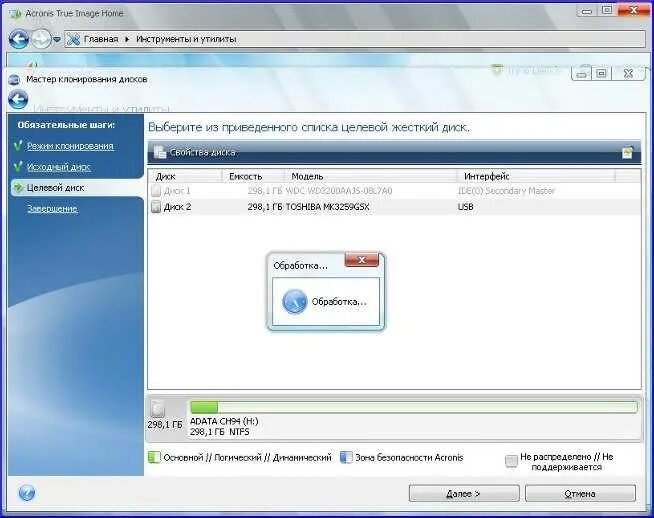Image resolution: width=654 pixels, height=518 pixels.
Task: Click disabled Диск 1 WDC row
Action: (394, 191)
